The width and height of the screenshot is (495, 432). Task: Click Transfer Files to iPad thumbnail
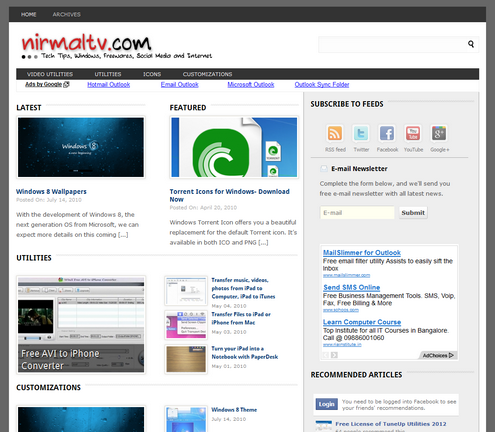pos(186,325)
